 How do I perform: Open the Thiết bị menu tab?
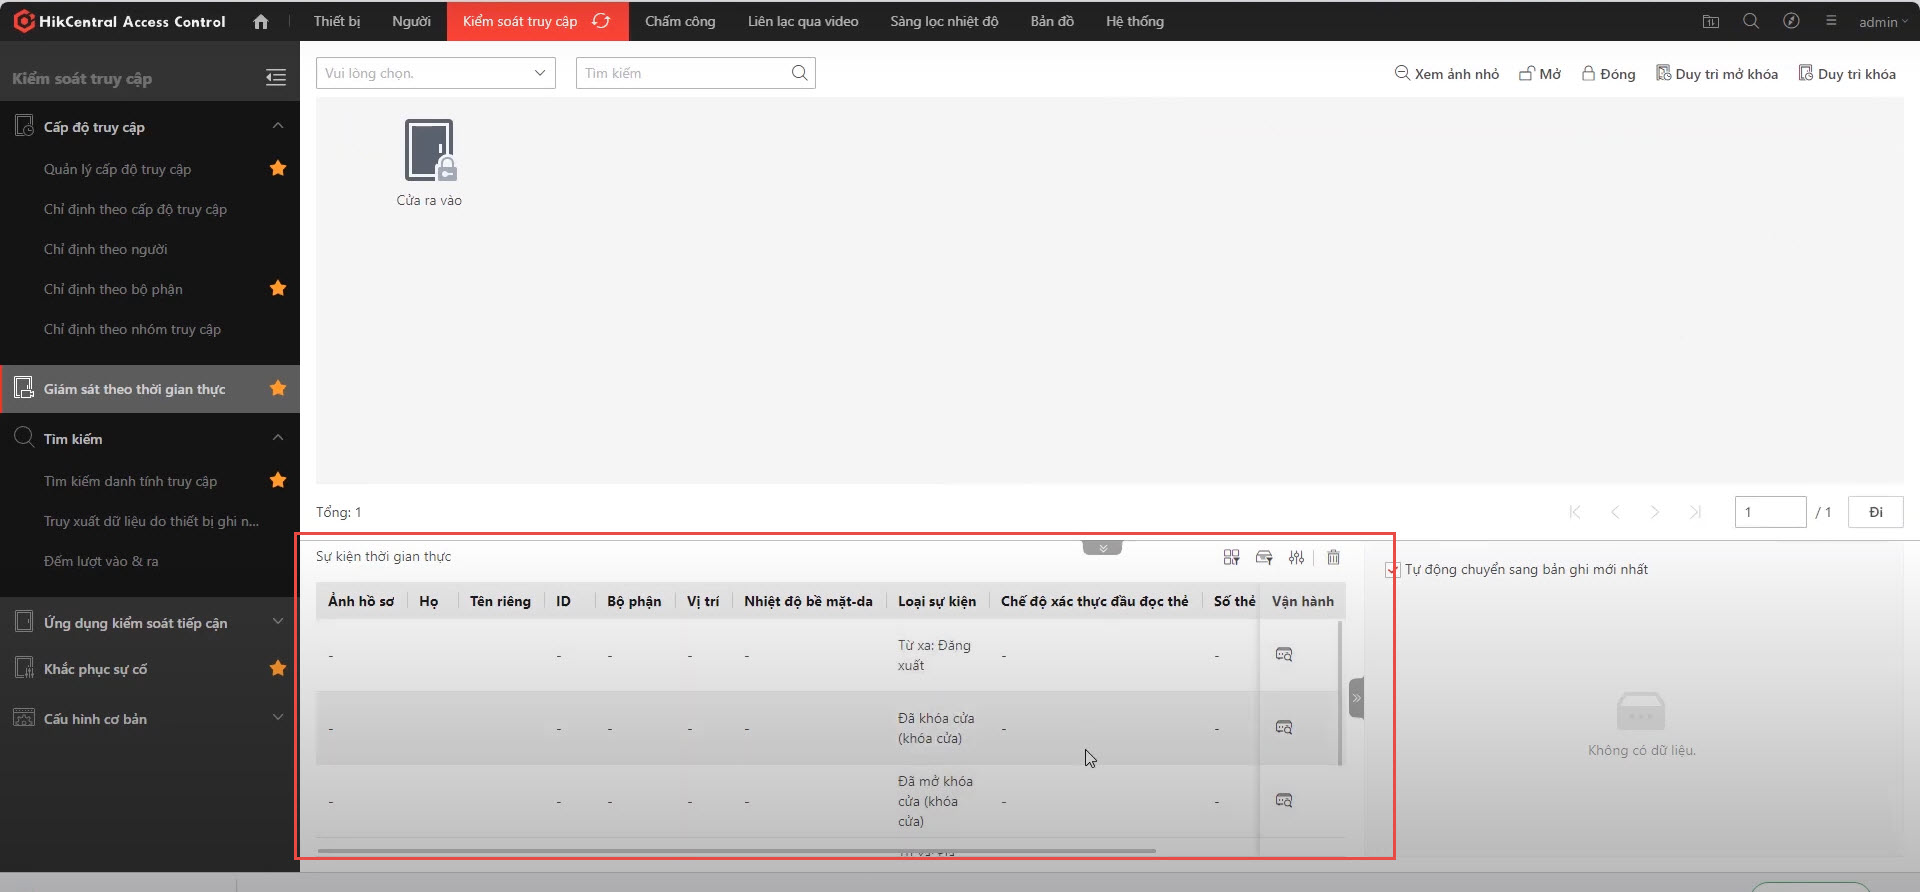click(337, 21)
